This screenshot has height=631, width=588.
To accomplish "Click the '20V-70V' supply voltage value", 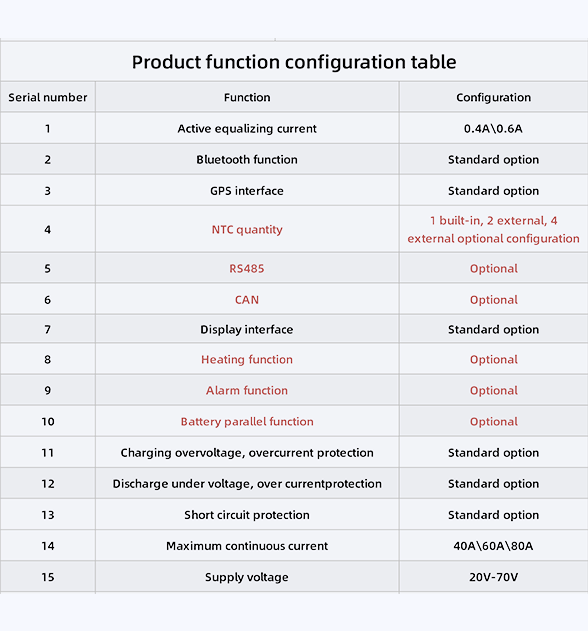I will click(x=493, y=577).
